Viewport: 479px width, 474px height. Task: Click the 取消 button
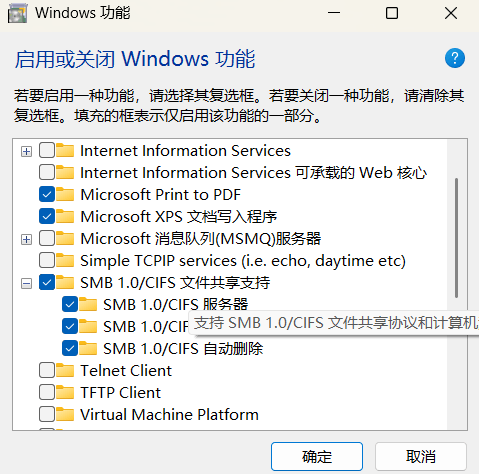point(421,456)
